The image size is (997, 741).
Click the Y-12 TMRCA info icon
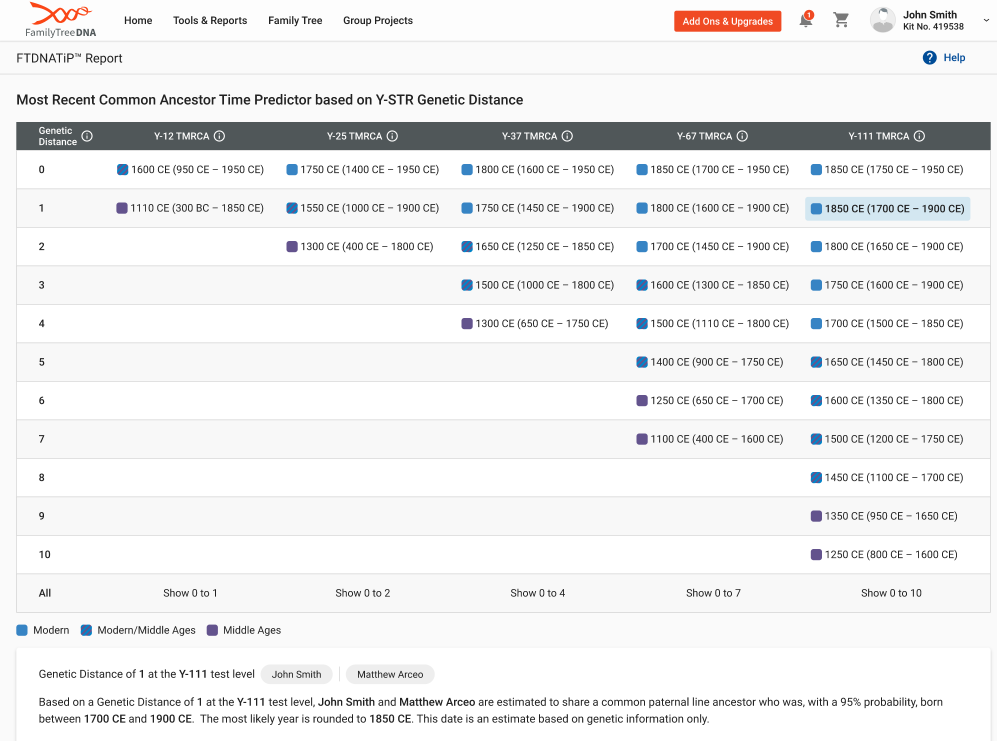pyautogui.click(x=219, y=136)
